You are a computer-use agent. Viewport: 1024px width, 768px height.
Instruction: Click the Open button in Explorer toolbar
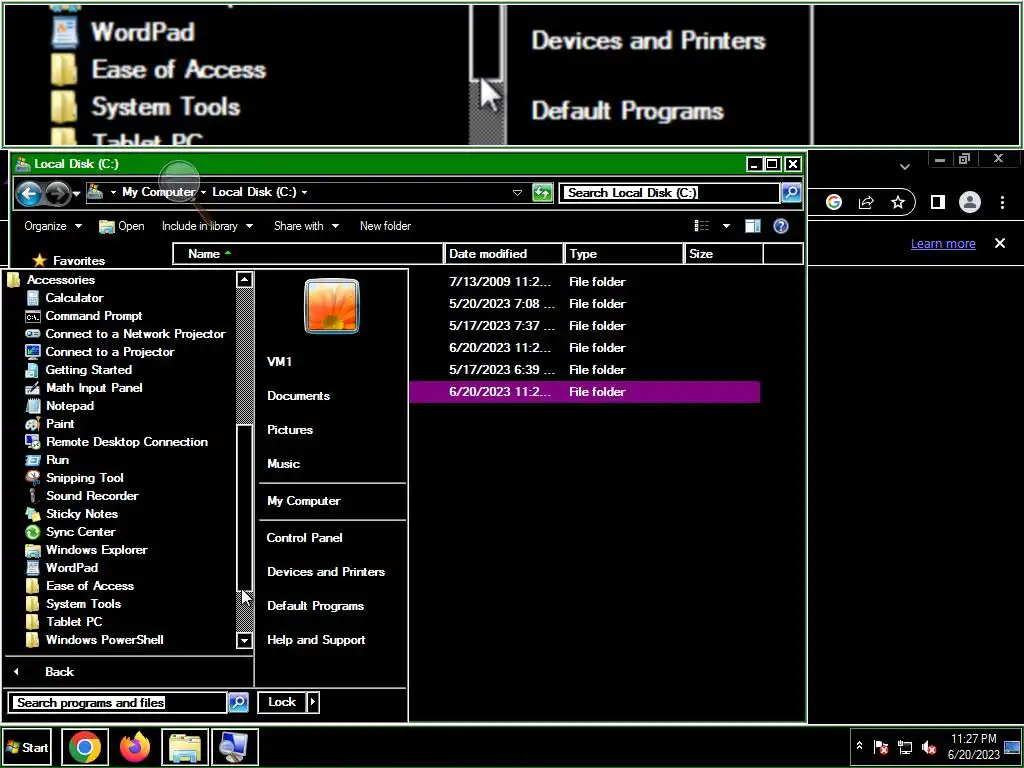[122, 226]
